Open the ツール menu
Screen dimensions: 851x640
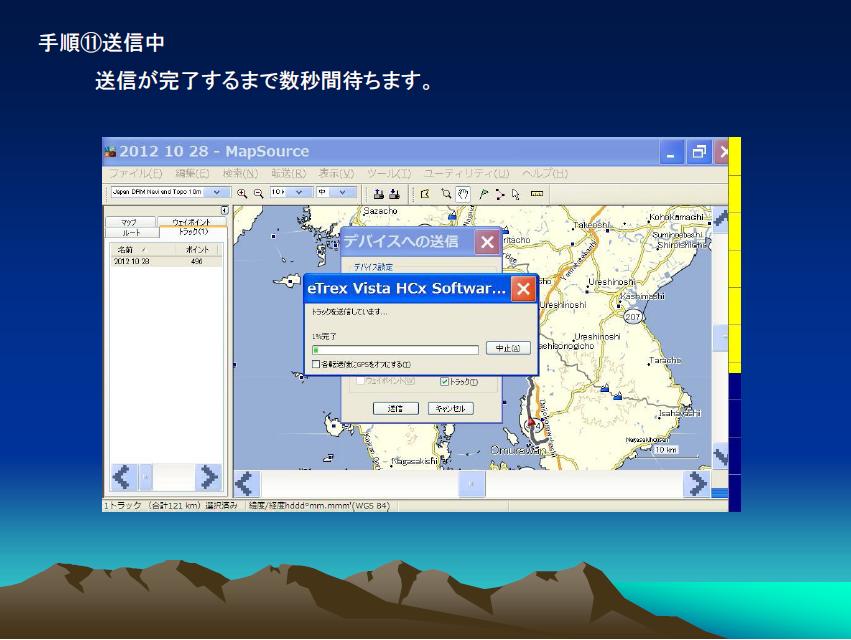(389, 173)
